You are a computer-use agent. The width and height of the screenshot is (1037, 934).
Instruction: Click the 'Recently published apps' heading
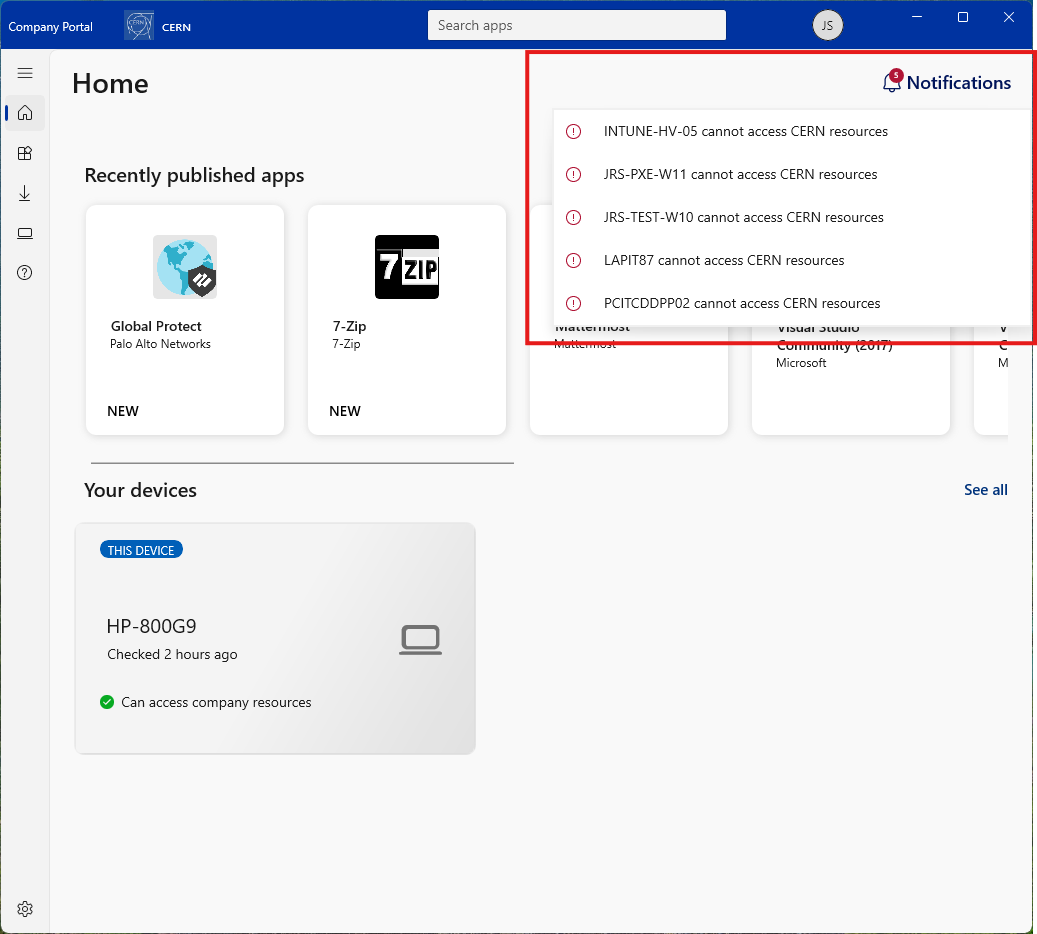click(x=194, y=175)
